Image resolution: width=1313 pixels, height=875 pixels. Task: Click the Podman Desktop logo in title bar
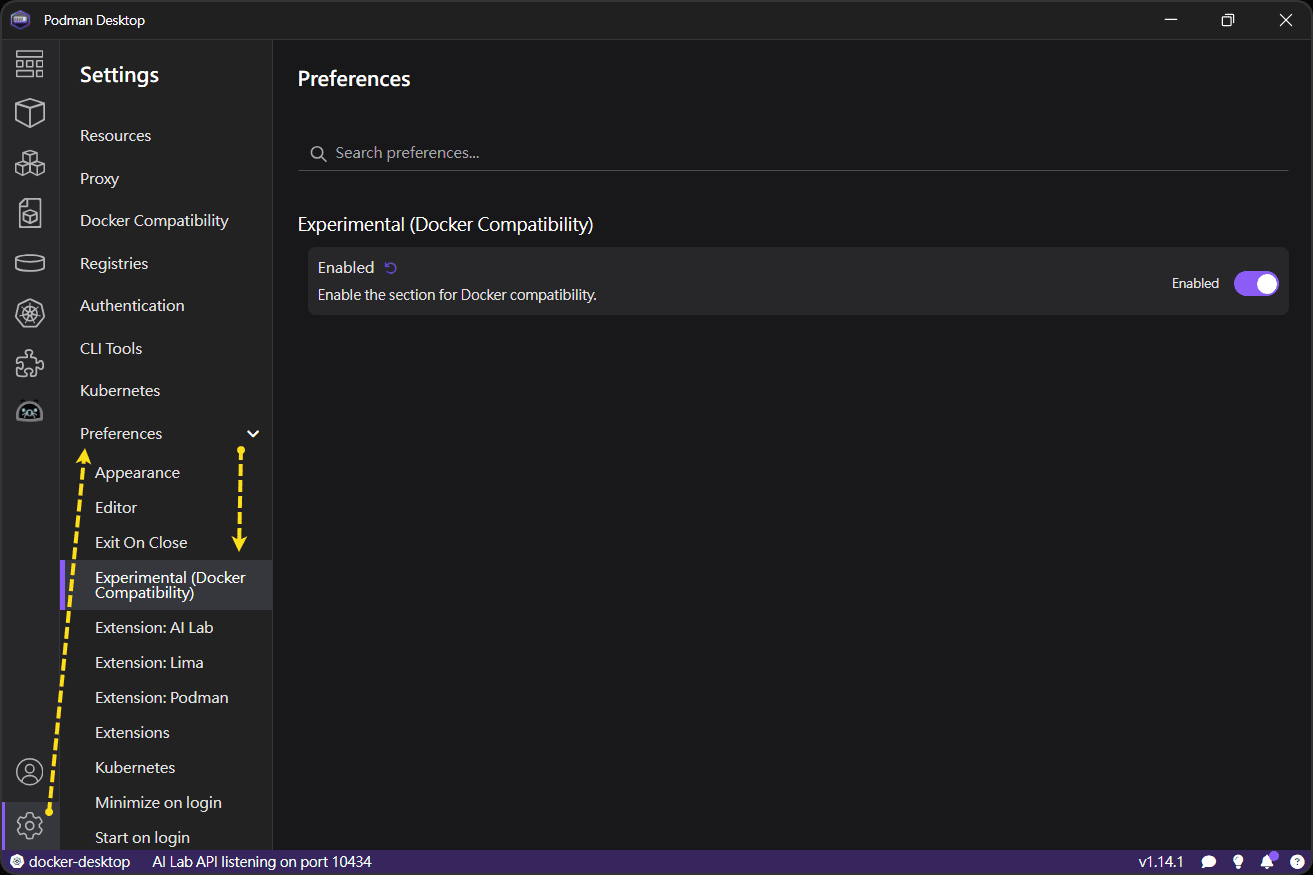(20, 20)
